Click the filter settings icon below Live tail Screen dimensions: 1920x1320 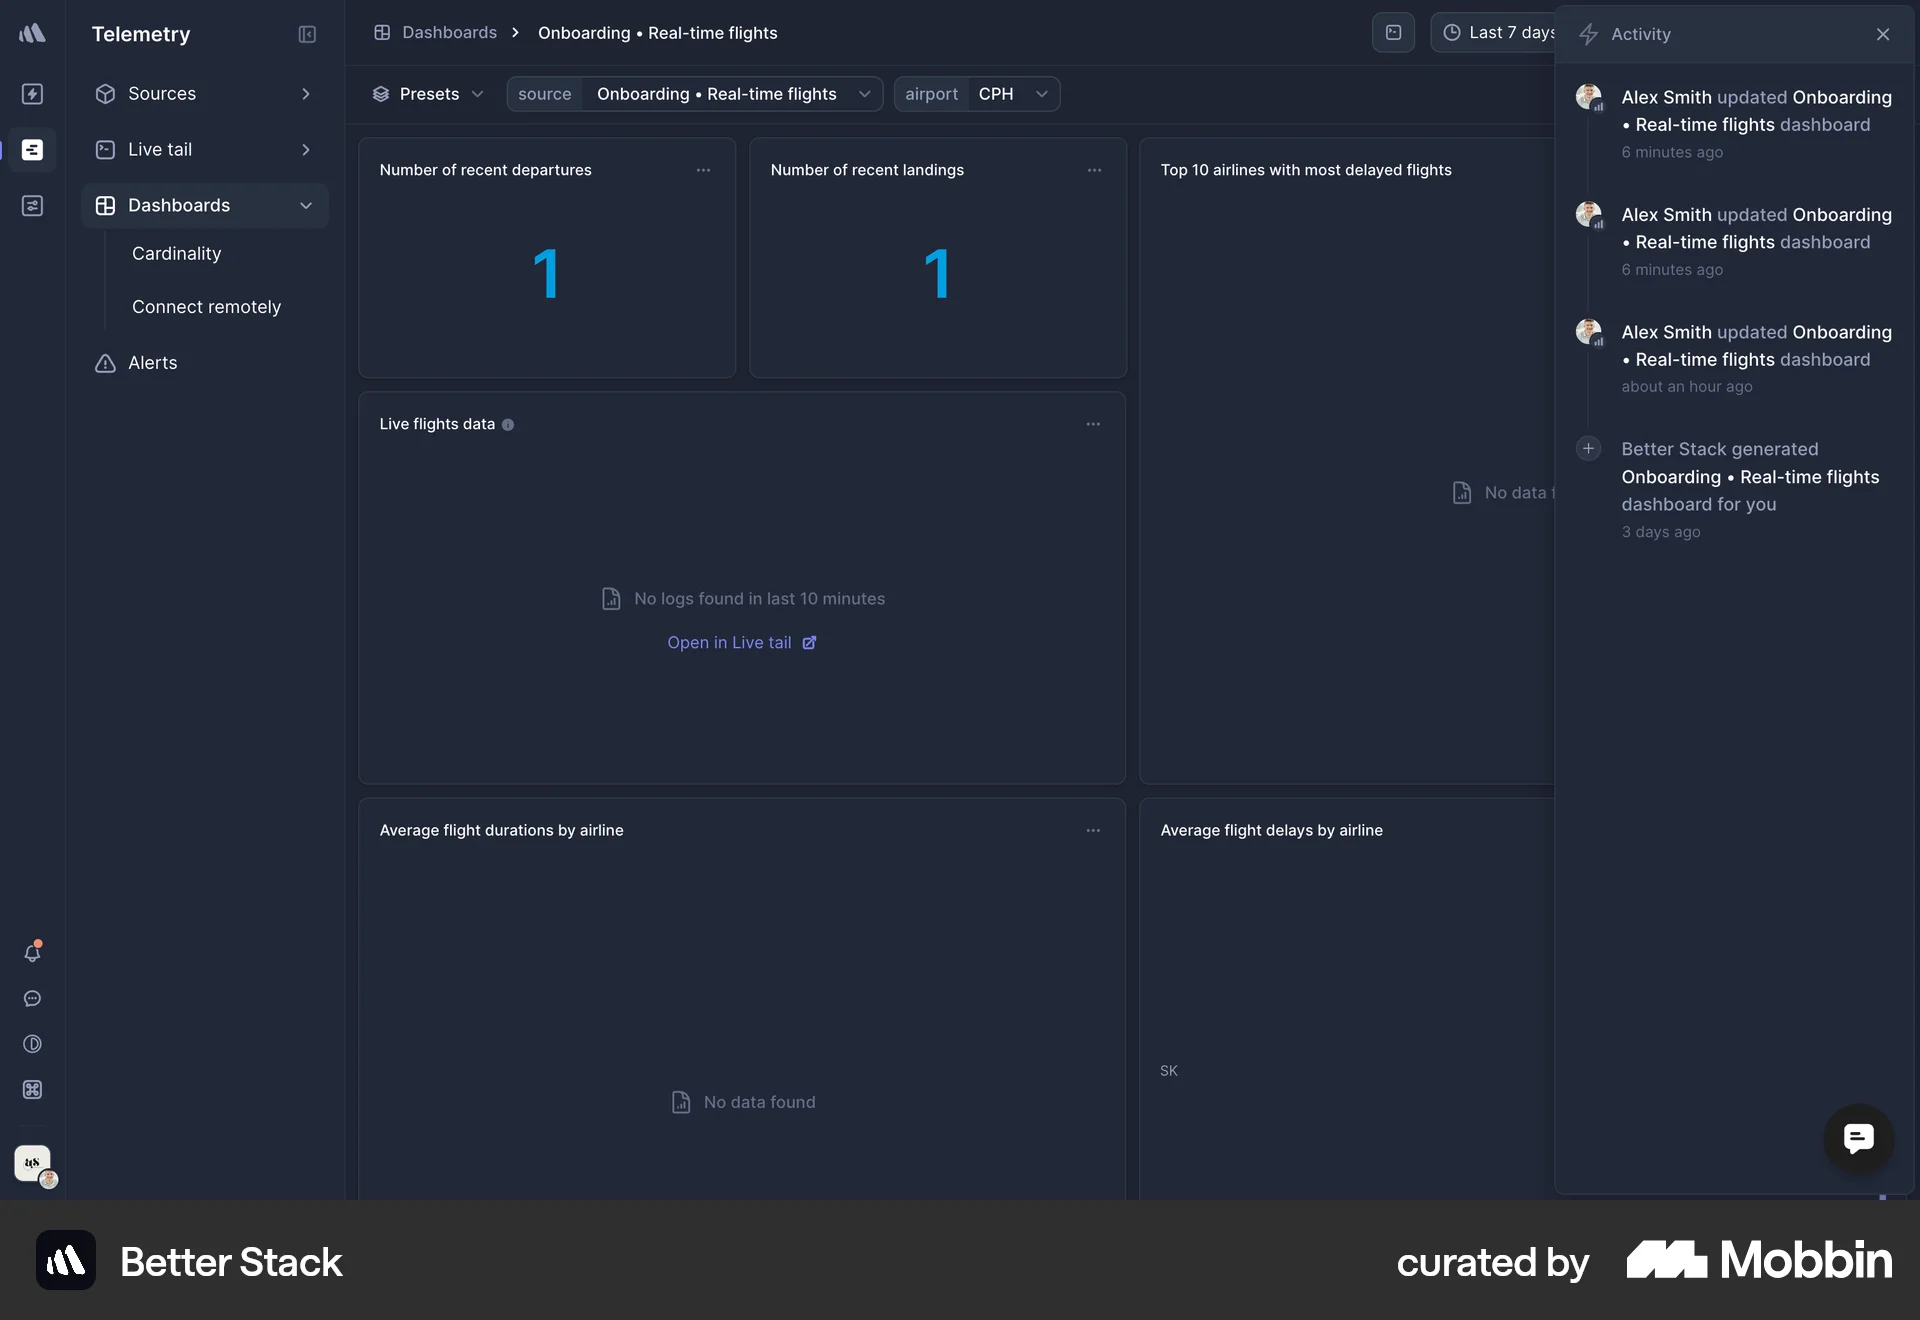(33, 206)
